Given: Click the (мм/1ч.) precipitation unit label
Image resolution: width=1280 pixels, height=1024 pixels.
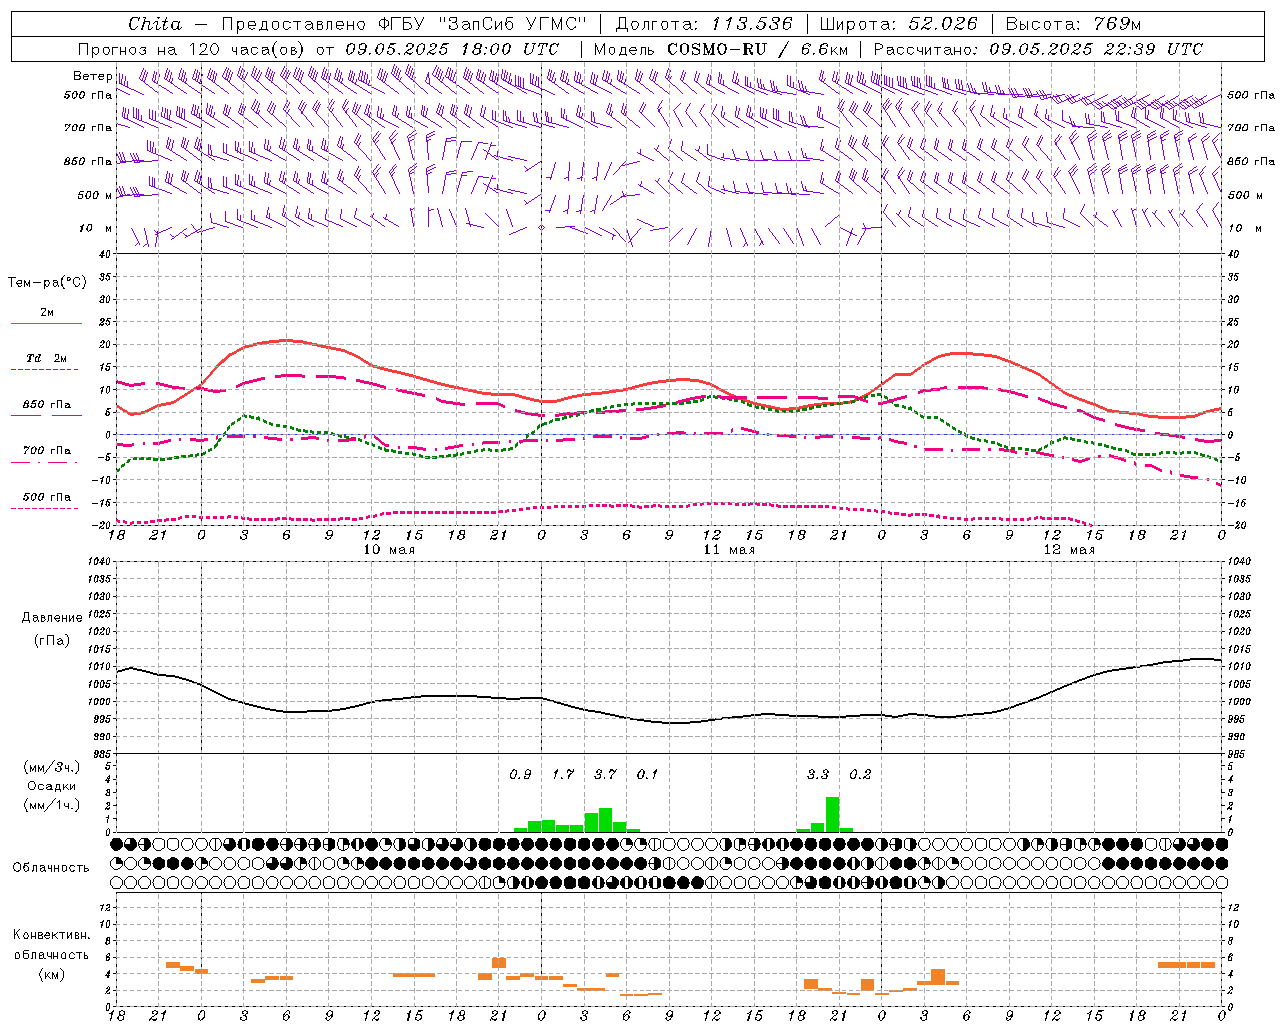Looking at the screenshot, I should [x=52, y=805].
